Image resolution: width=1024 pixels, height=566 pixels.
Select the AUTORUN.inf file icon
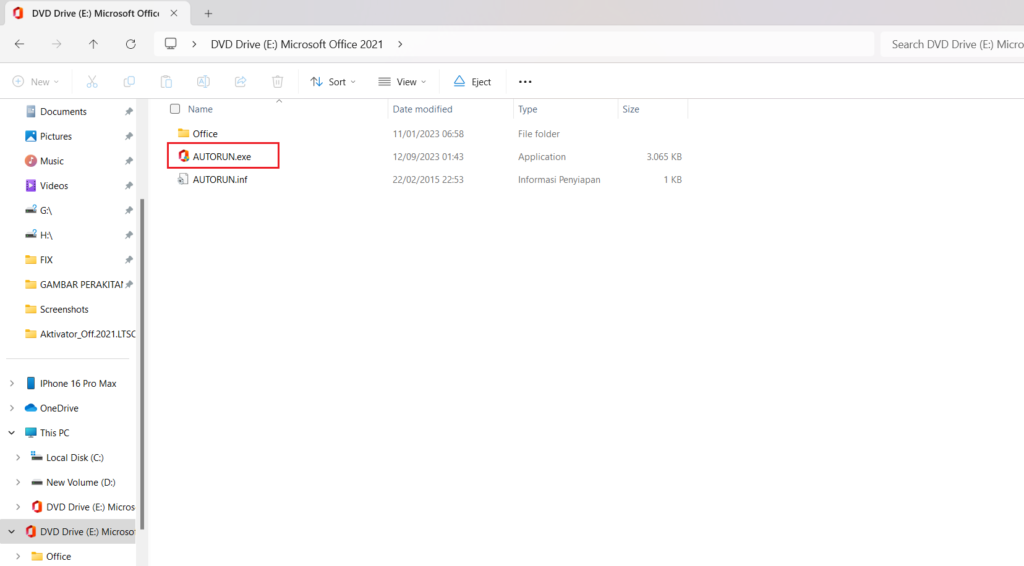(x=183, y=179)
